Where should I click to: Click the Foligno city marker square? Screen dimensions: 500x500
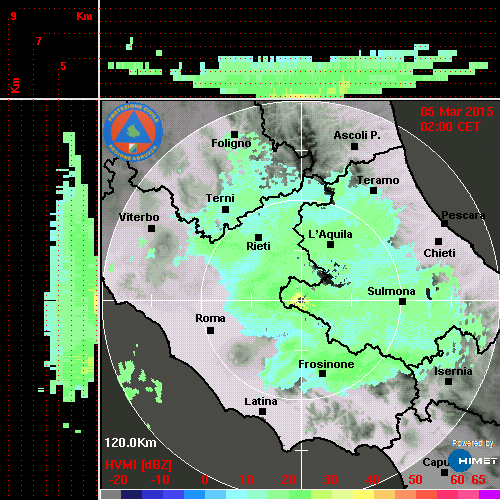[234, 134]
